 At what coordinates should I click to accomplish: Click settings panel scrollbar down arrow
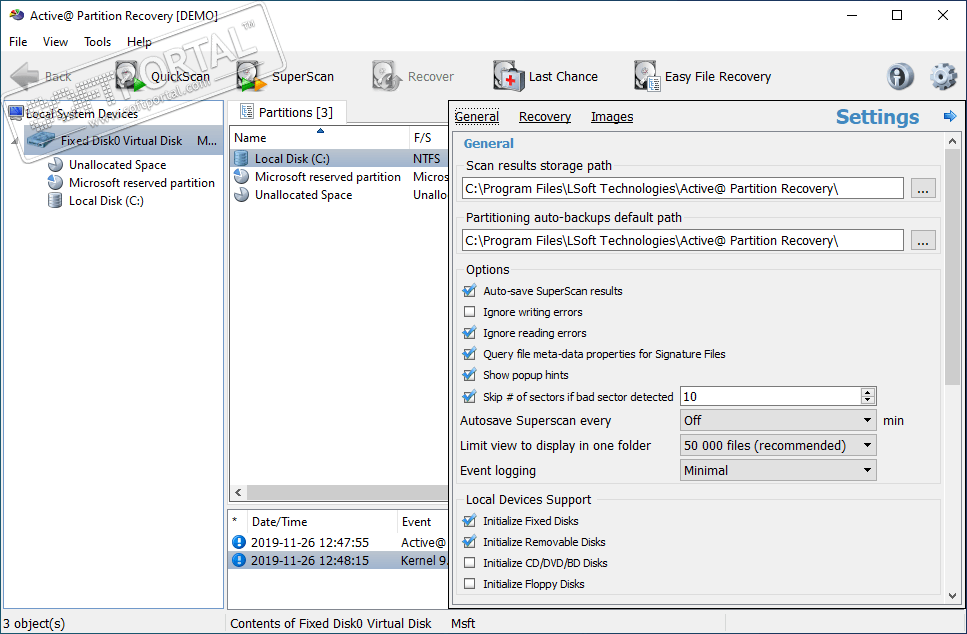coord(953,596)
